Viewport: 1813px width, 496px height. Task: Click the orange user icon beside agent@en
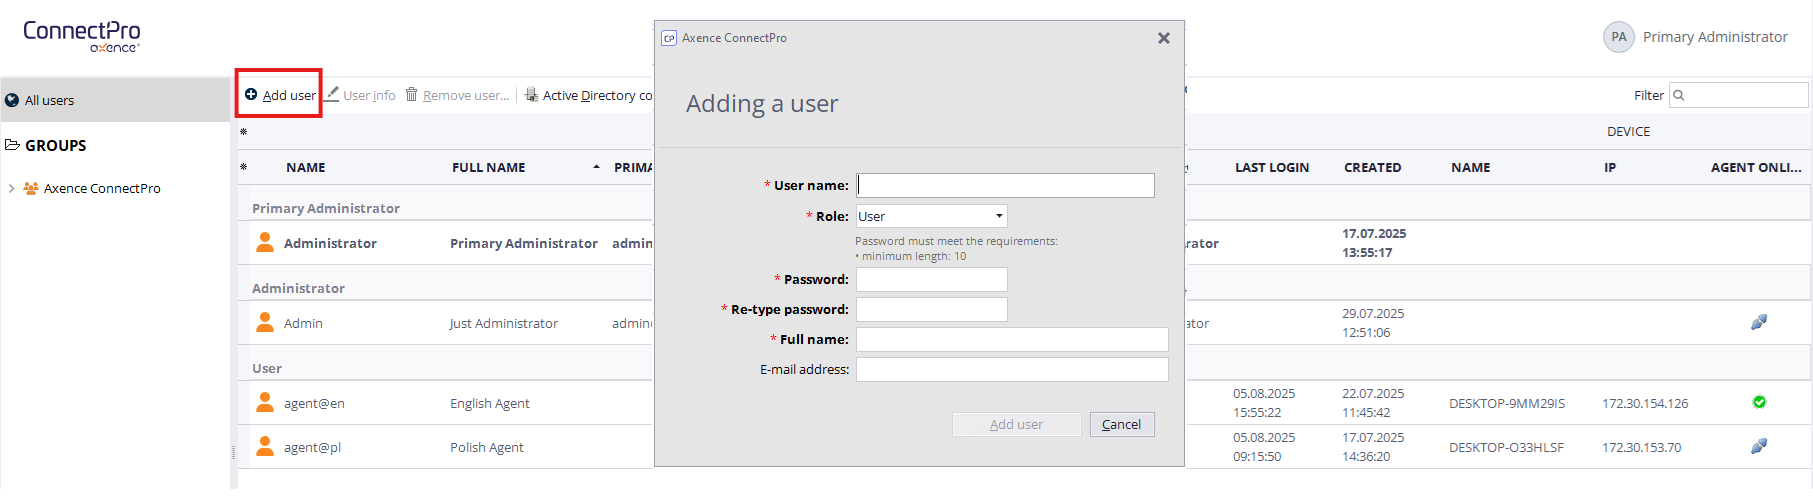[x=265, y=402]
